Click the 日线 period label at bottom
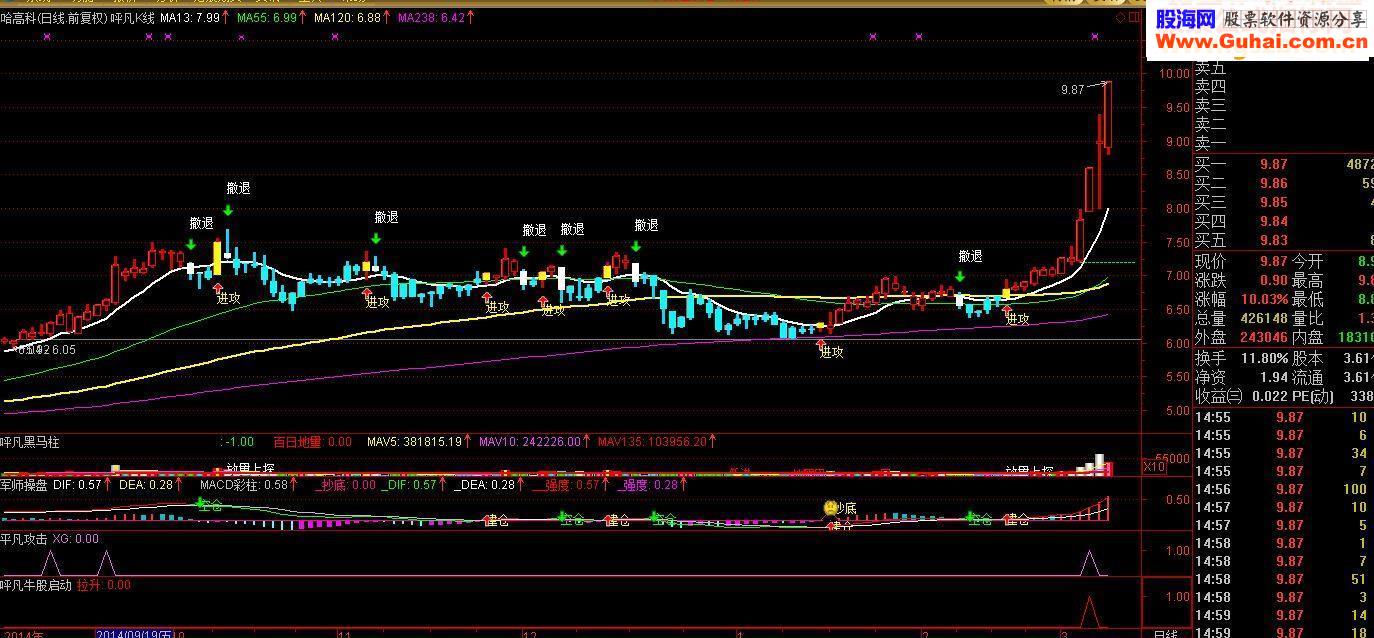This screenshot has height=638, width=1374. click(1168, 634)
